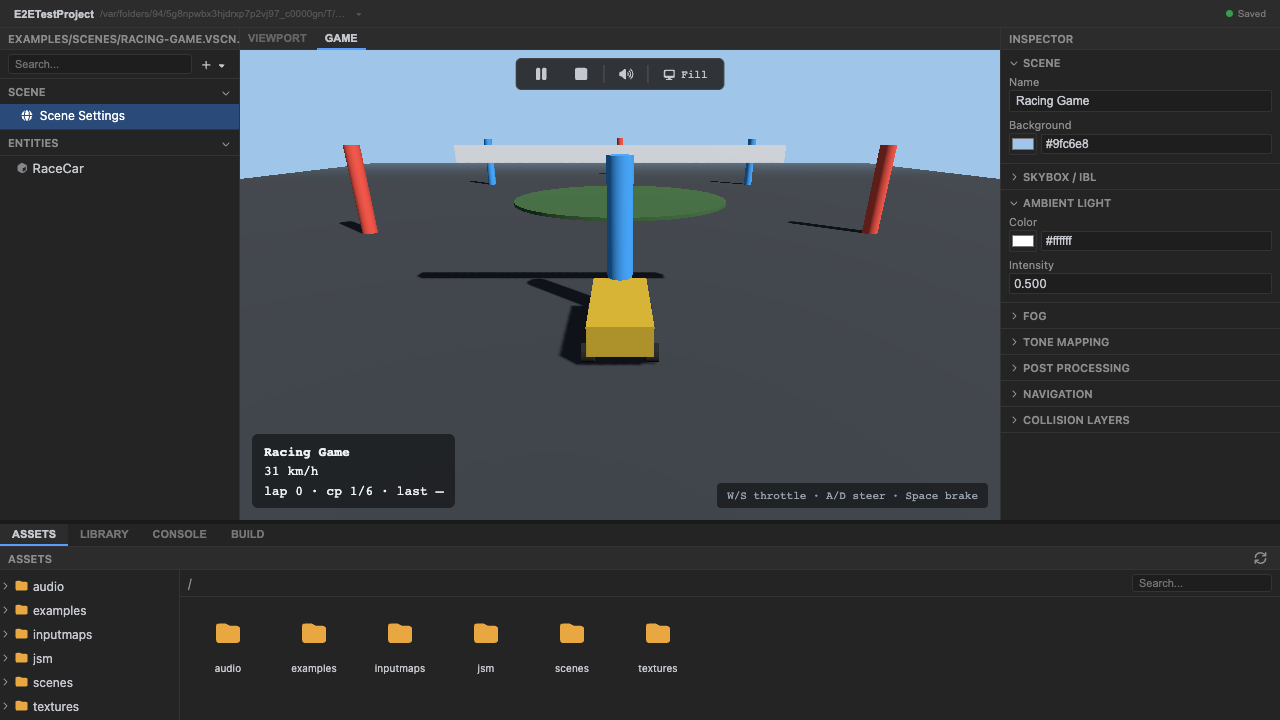
Task: Open the Library tab
Action: (104, 534)
